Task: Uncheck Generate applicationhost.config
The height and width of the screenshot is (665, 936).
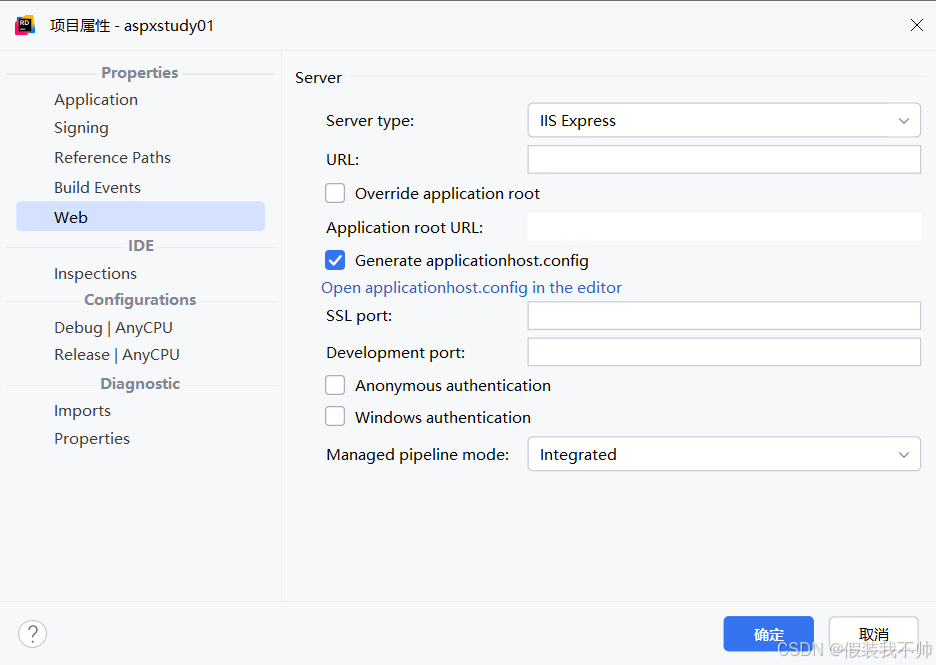Action: (x=336, y=261)
